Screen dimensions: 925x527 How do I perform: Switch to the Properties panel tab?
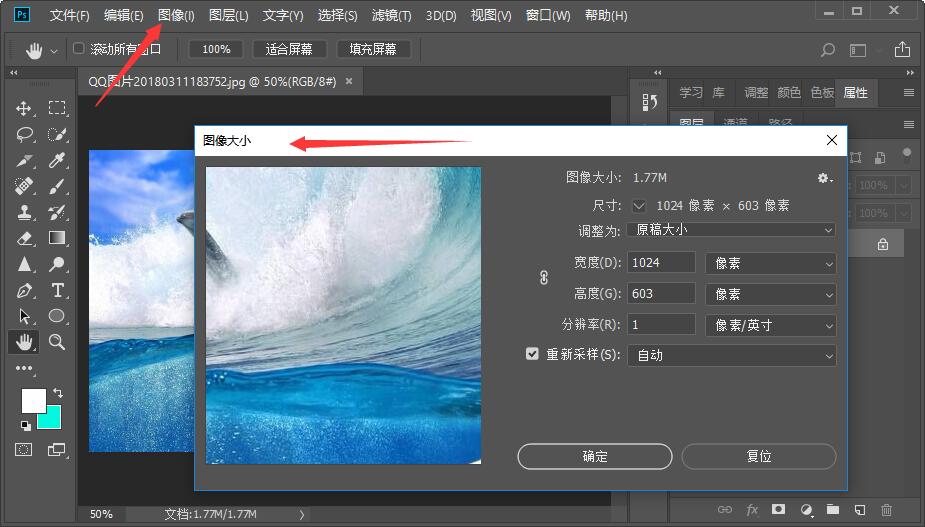tap(856, 93)
